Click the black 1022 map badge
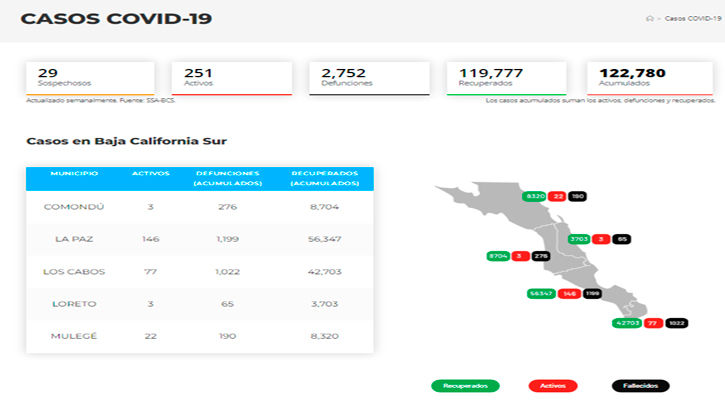The width and height of the screenshot is (725, 400). 677,323
